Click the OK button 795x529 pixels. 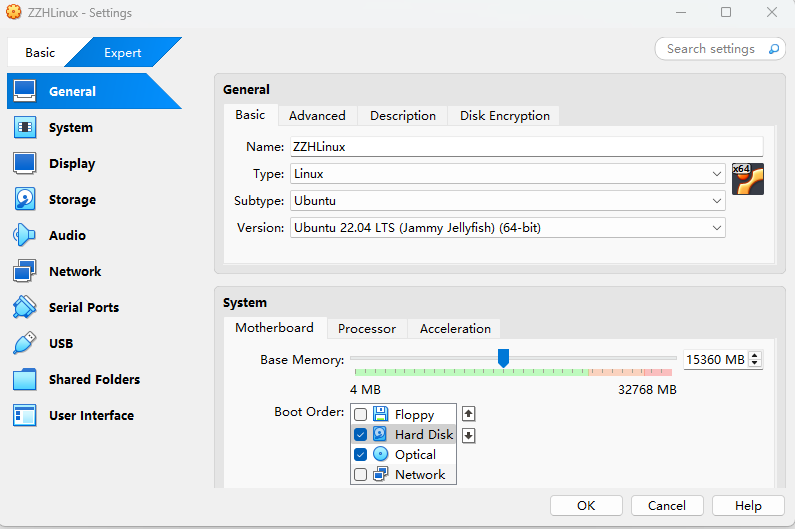[x=586, y=506]
